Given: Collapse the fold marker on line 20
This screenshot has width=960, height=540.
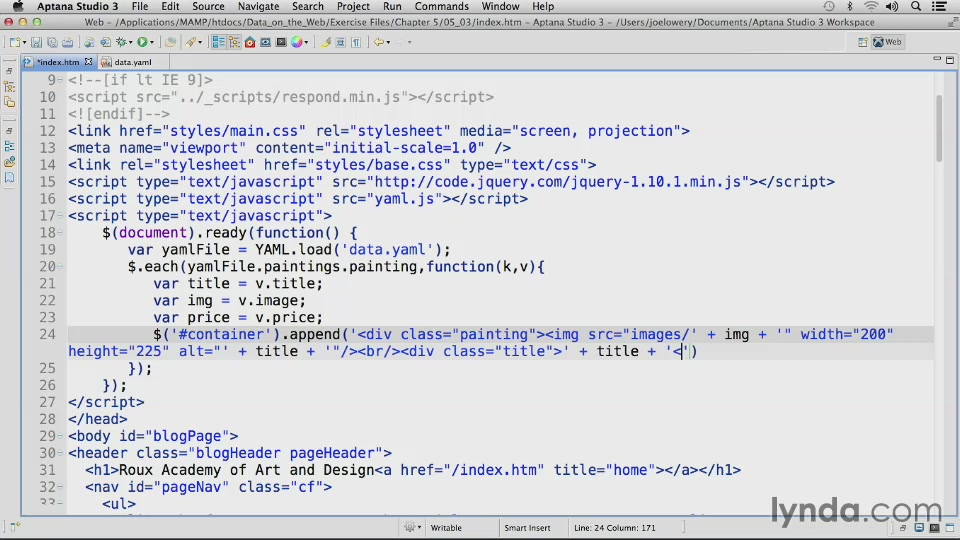Looking at the screenshot, I should click(60, 266).
